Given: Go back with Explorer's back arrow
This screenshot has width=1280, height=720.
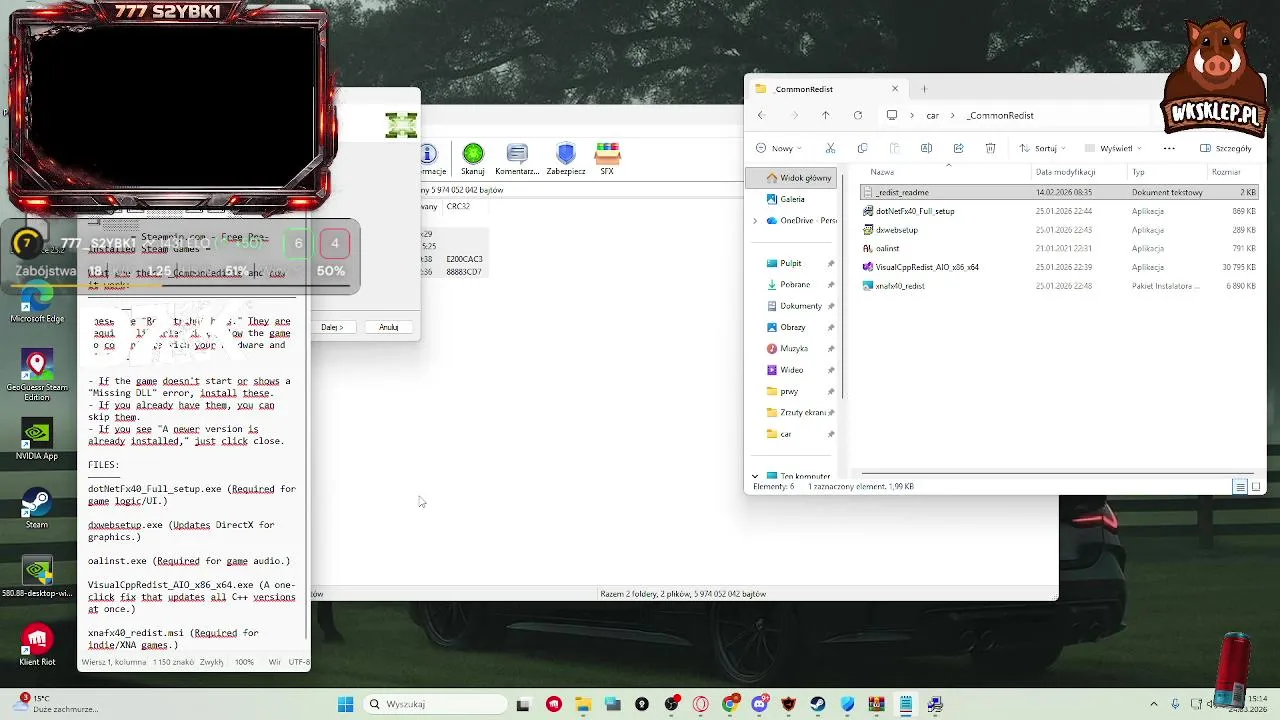Looking at the screenshot, I should pyautogui.click(x=761, y=115).
